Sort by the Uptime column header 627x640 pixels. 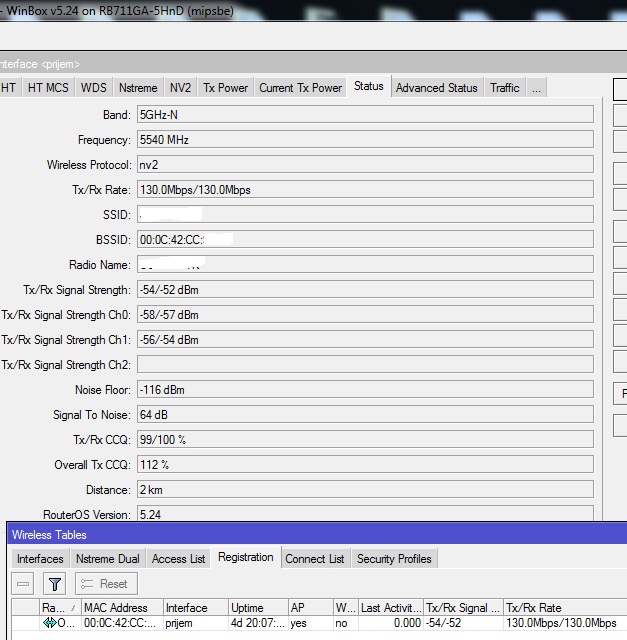[x=258, y=607]
